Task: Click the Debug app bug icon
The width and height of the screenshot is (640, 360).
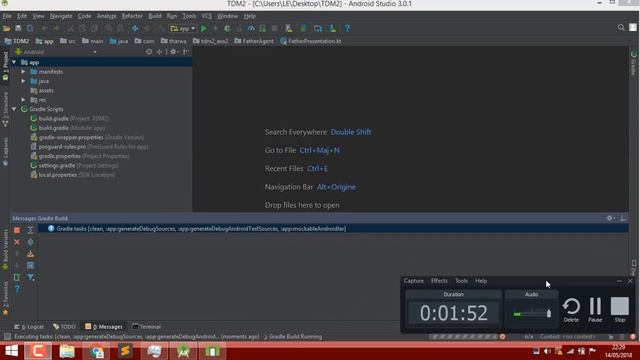Action: [227, 28]
